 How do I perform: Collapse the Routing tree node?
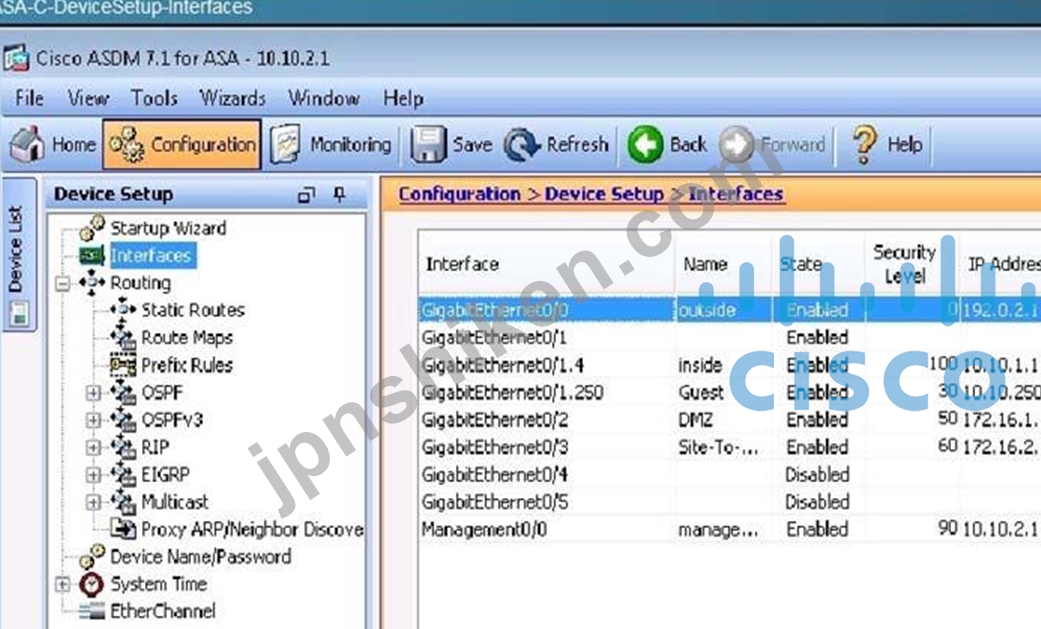62,284
